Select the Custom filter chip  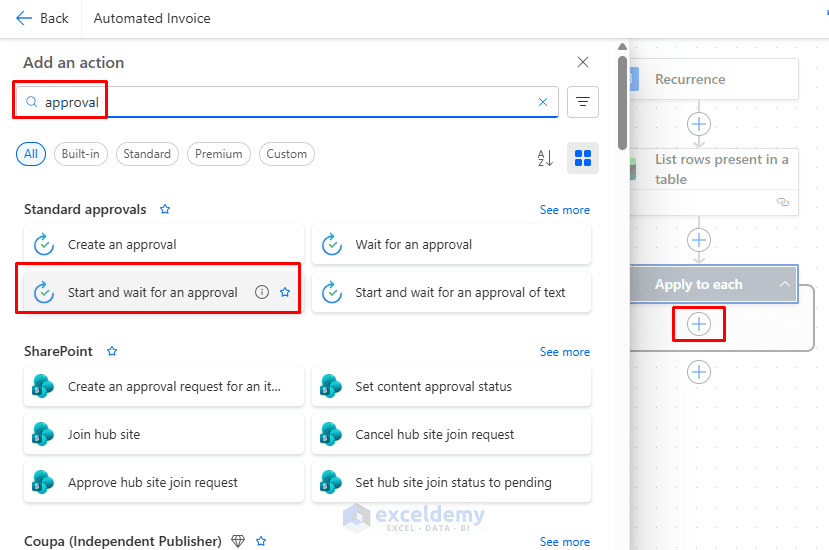(287, 154)
